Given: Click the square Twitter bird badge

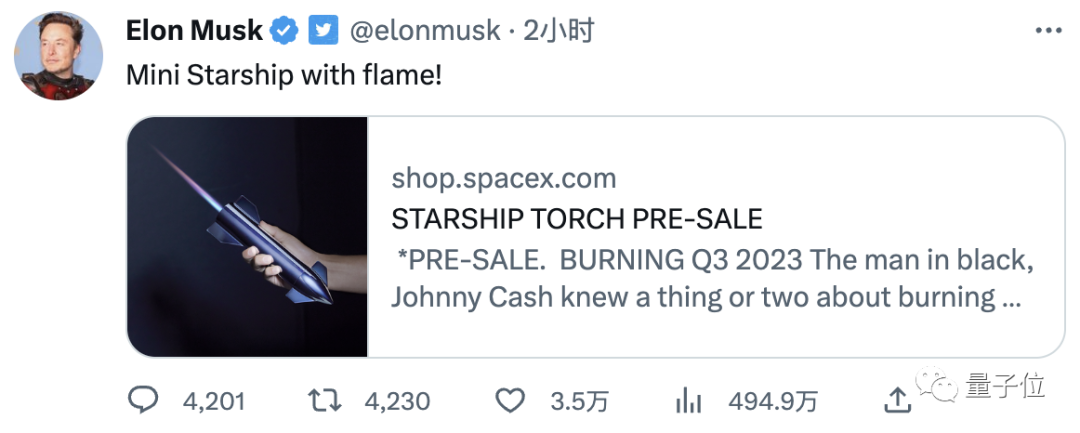Looking at the screenshot, I should [322, 31].
